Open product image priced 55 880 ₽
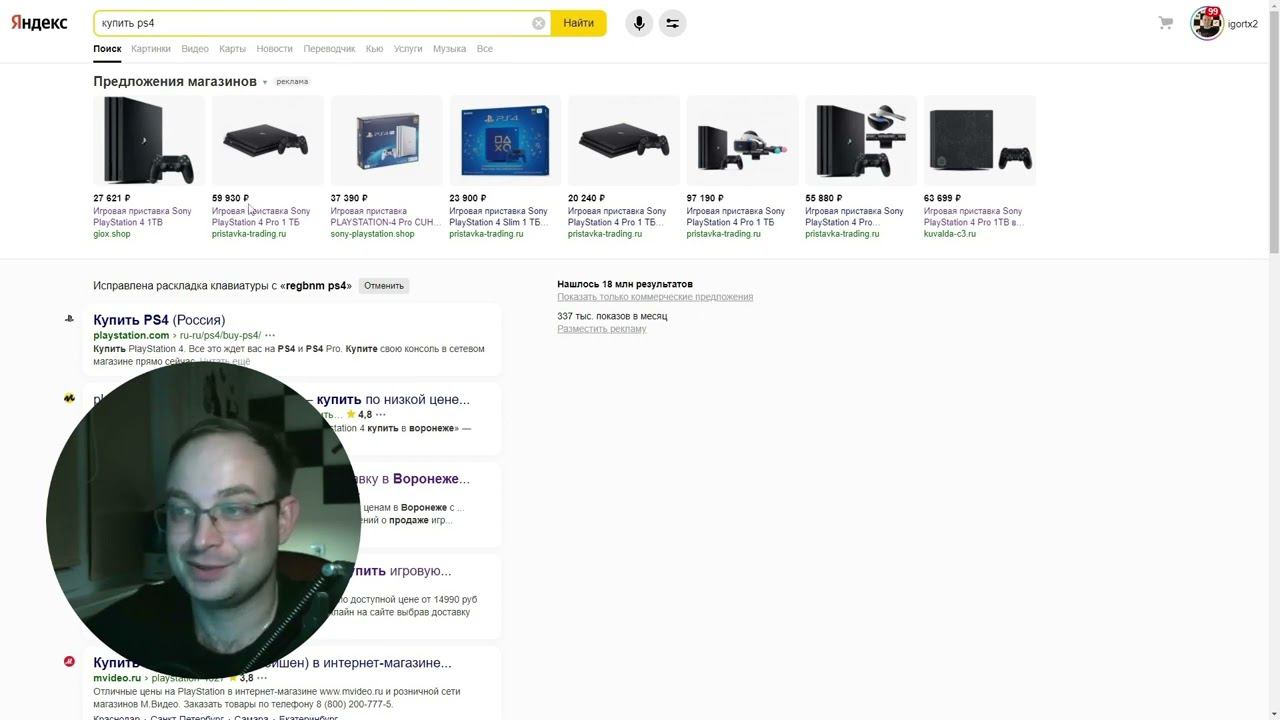Screen dimensions: 1280x720 861,140
